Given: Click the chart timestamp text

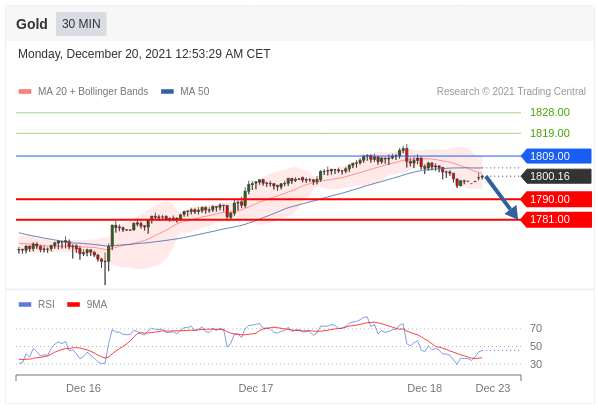Looking at the screenshot, I should point(144,54).
